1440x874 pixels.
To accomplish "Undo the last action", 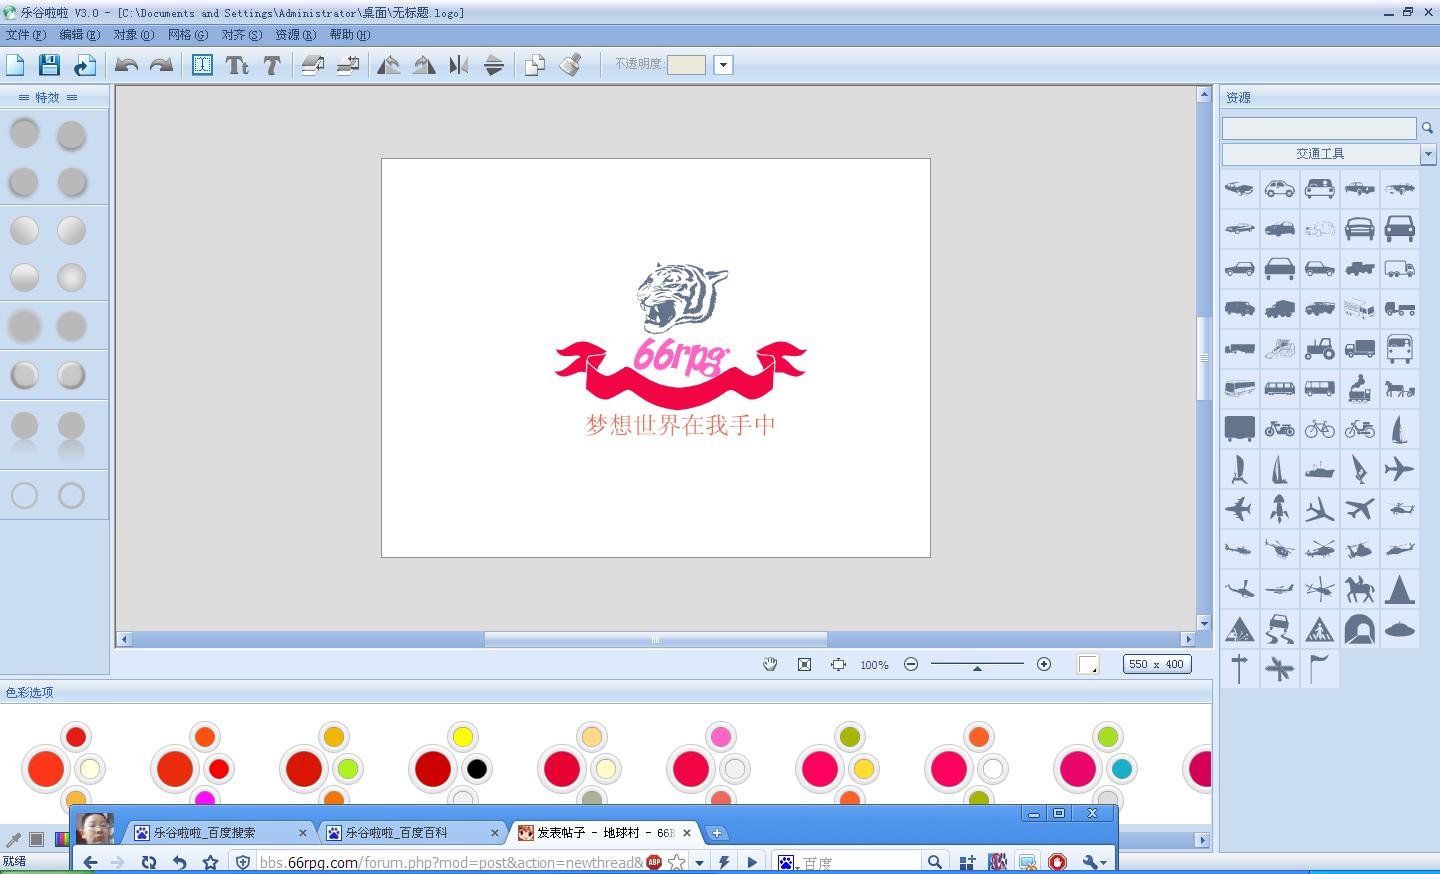I will click(126, 65).
